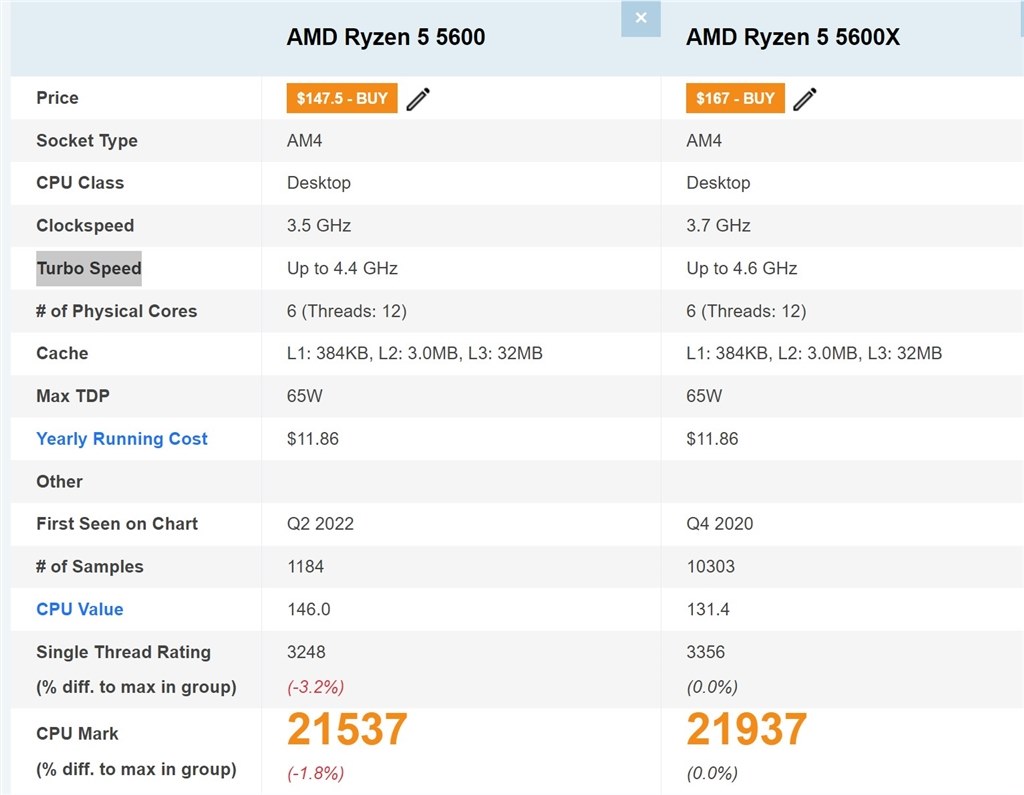Viewport: 1024px width, 795px height.
Task: Edit the Ryzen 5 5600 price with the pencil icon
Action: click(418, 99)
